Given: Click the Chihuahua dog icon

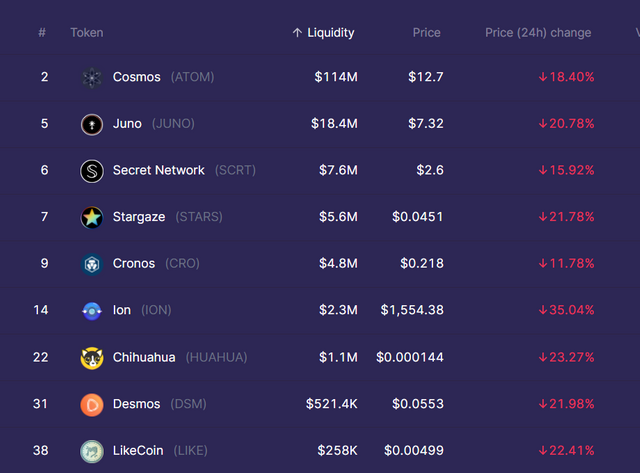Looking at the screenshot, I should coord(92,358).
